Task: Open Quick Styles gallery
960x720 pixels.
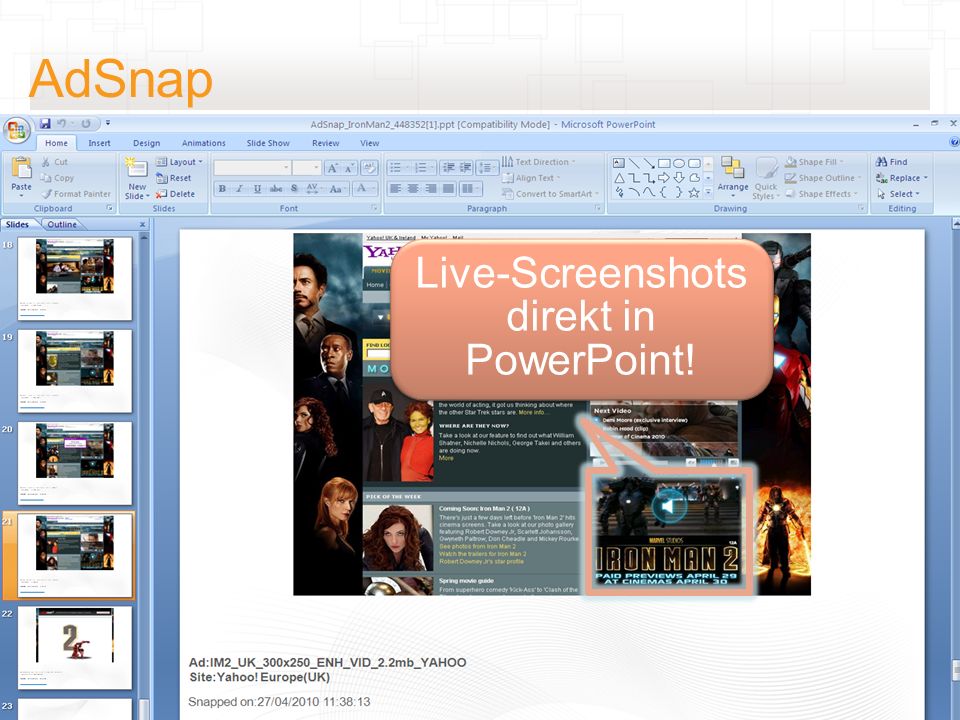Action: tap(765, 178)
